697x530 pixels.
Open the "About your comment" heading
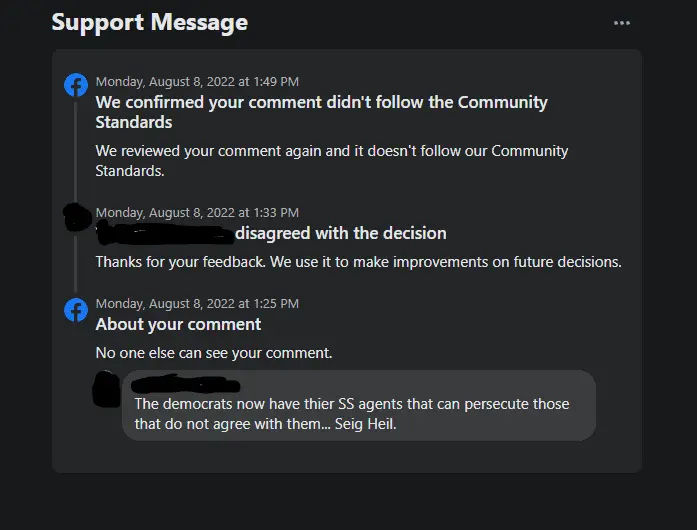[x=178, y=324]
